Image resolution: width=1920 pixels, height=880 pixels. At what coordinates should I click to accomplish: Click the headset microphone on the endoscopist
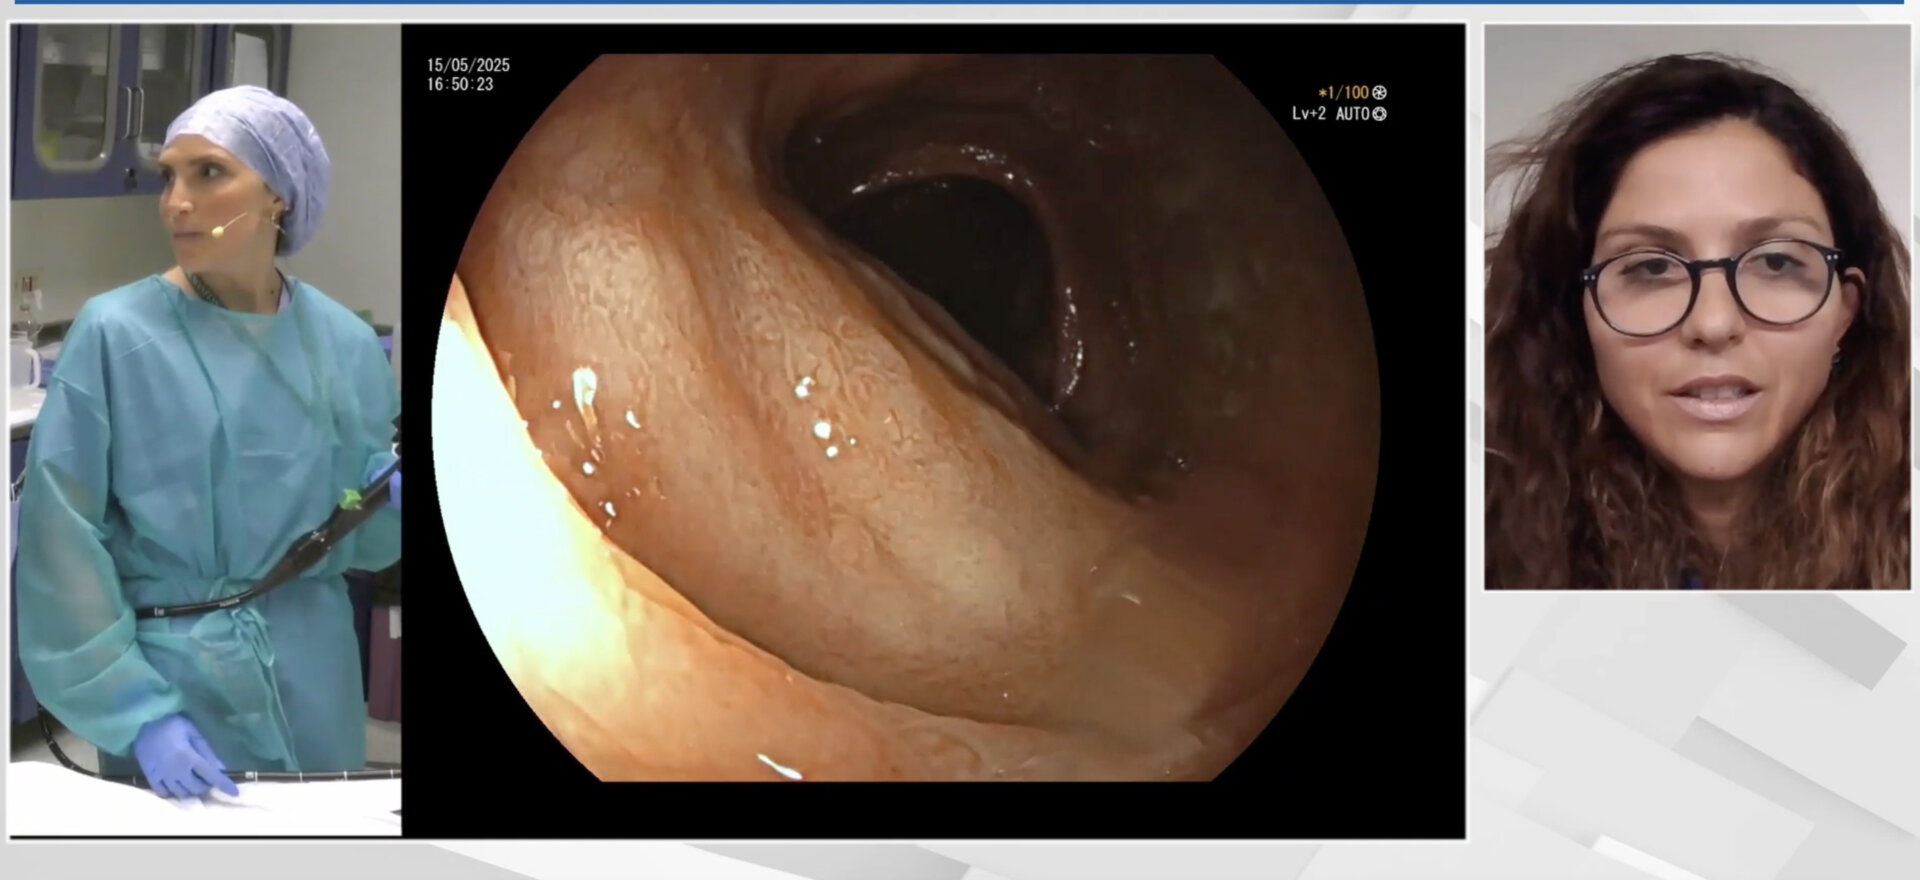[217, 231]
